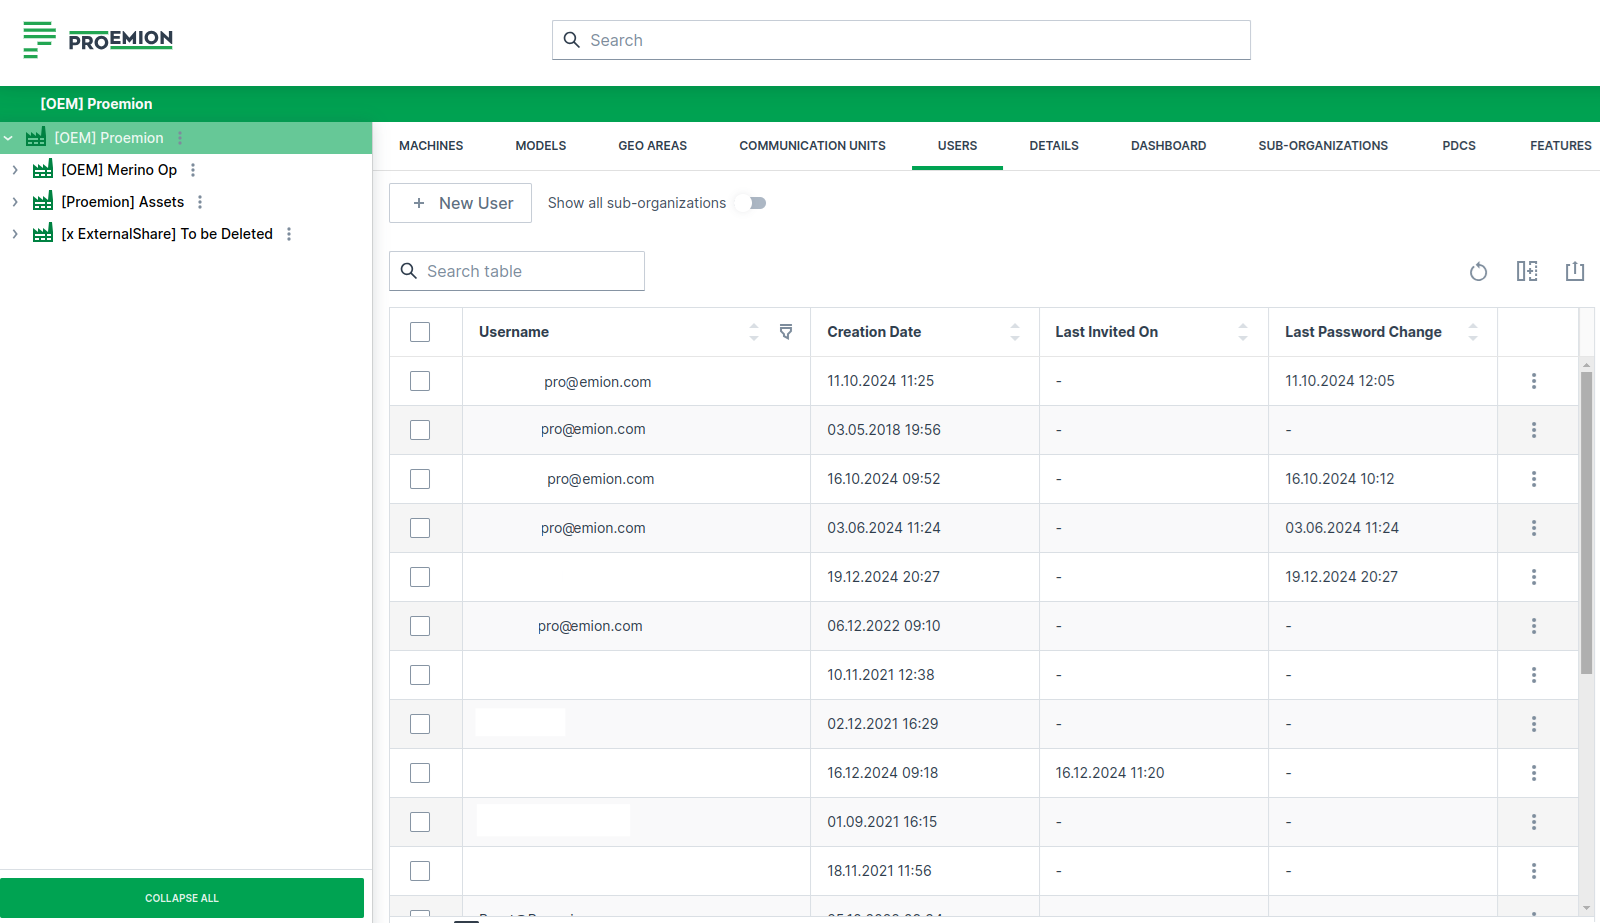
Task: Expand the [OEM] Merino Op tree node
Action: click(14, 169)
